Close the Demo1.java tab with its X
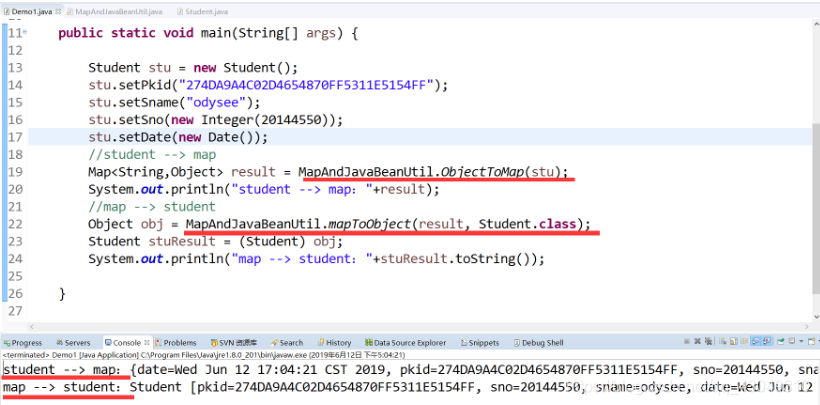Screen dimensions: 820x405 pyautogui.click(x=58, y=11)
